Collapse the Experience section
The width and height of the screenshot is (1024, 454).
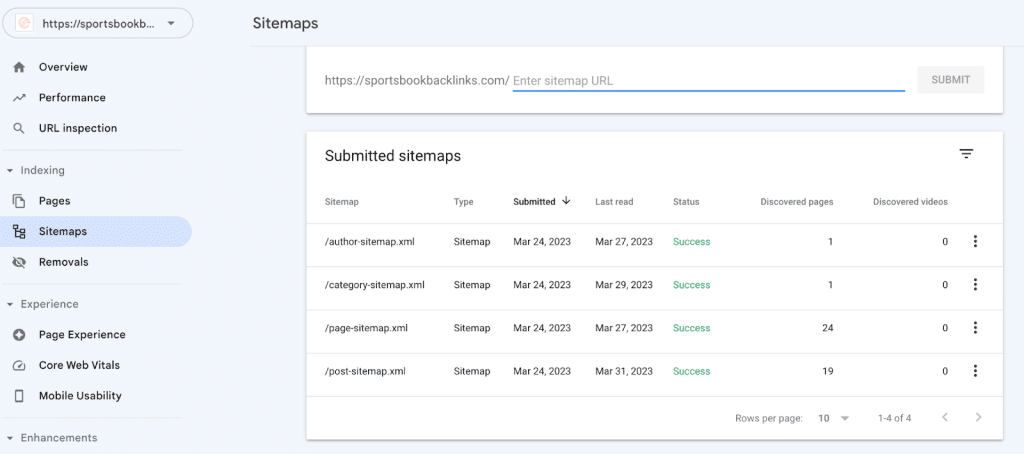click(10, 304)
